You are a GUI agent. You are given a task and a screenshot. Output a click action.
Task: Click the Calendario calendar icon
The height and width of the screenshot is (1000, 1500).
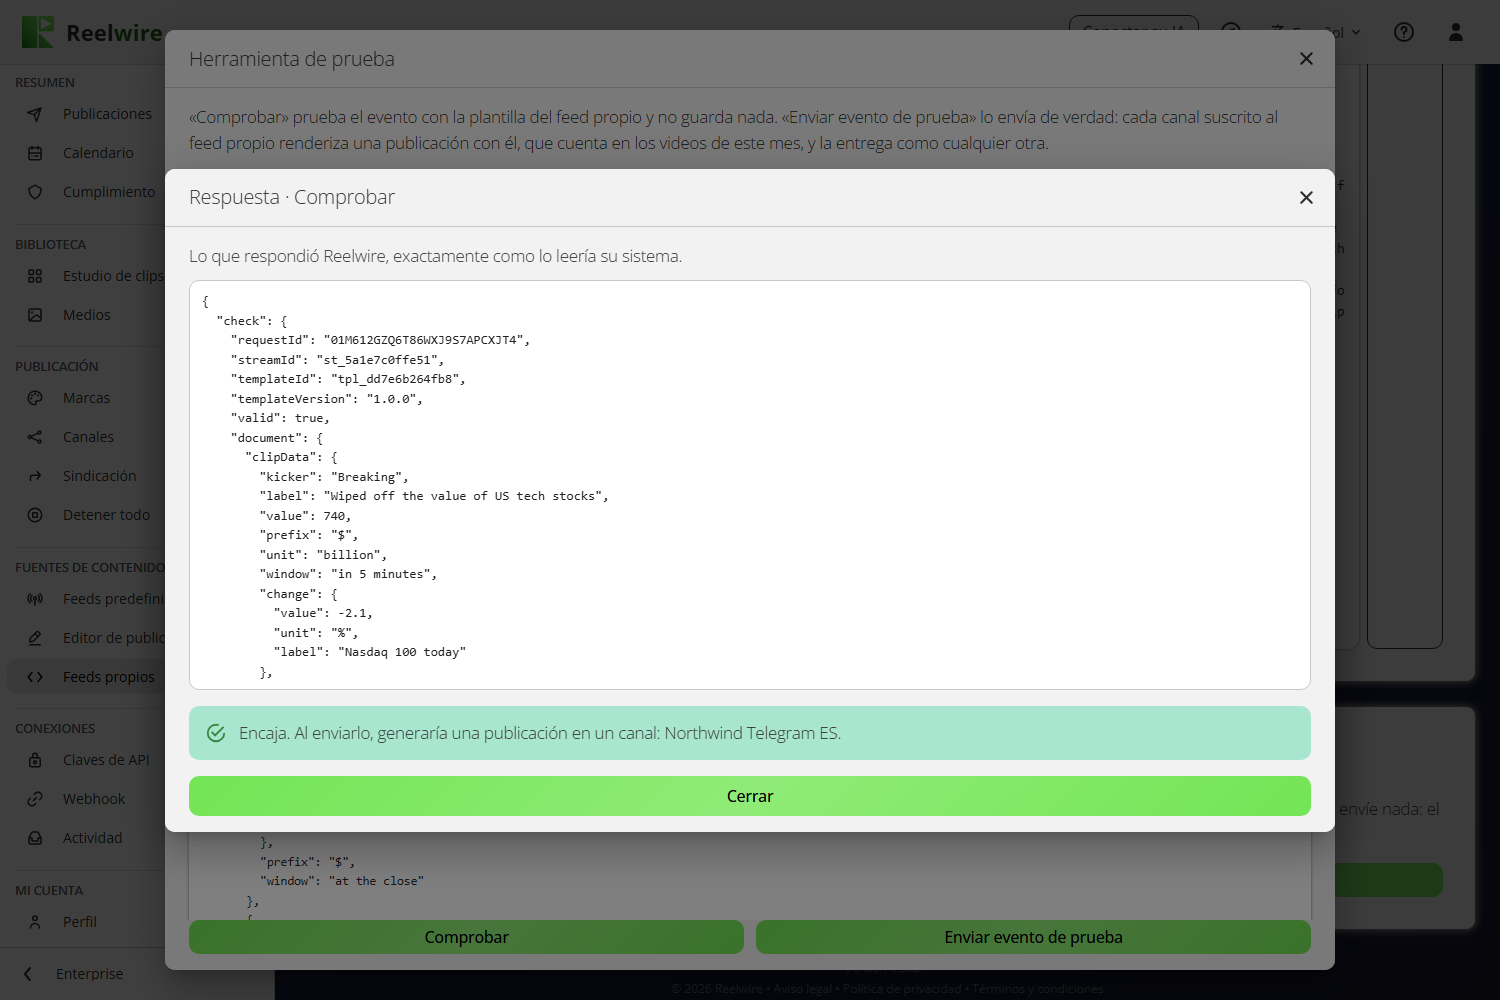pos(35,153)
